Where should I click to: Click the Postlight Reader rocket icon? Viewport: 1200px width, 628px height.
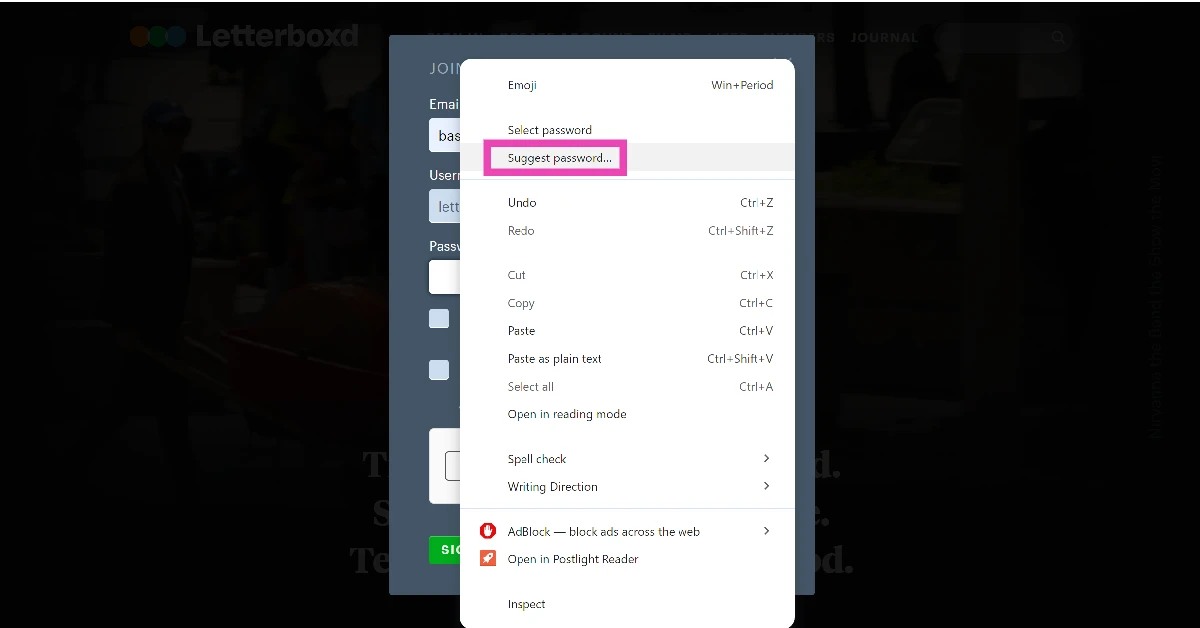(x=488, y=559)
